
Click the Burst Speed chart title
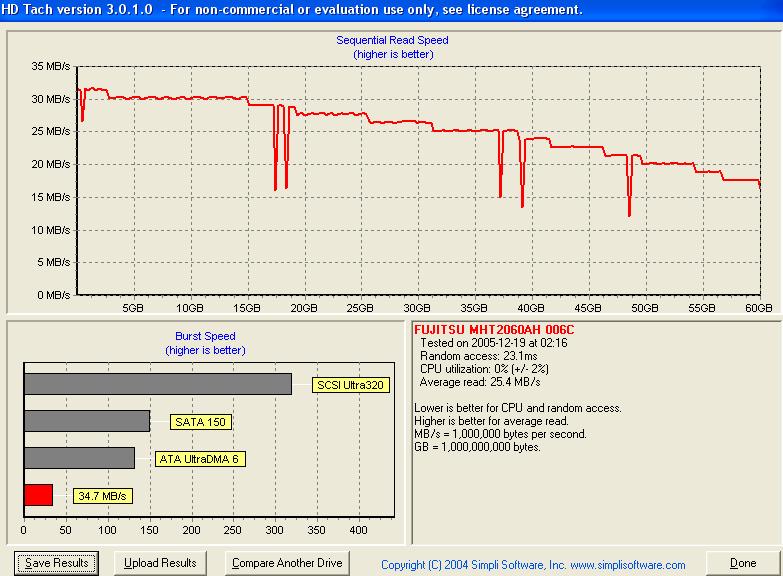205,336
